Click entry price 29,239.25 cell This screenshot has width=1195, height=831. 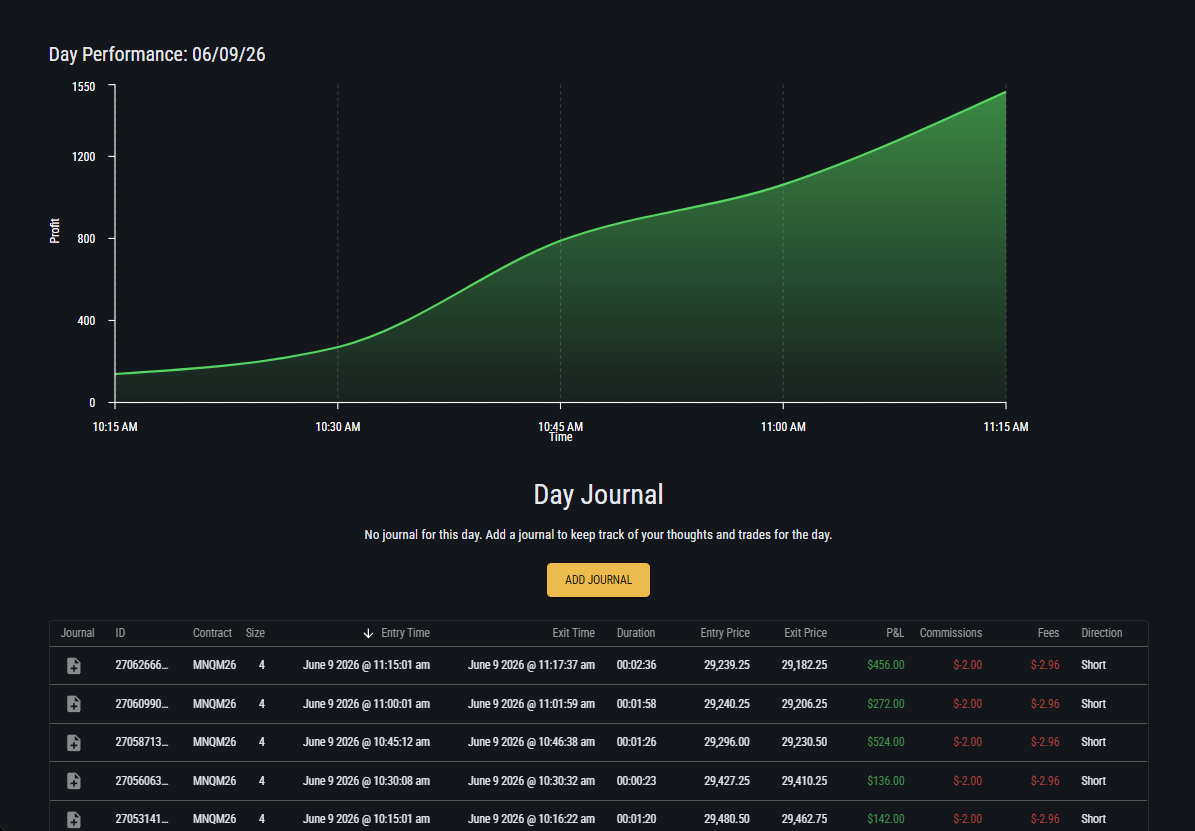pyautogui.click(x=727, y=665)
